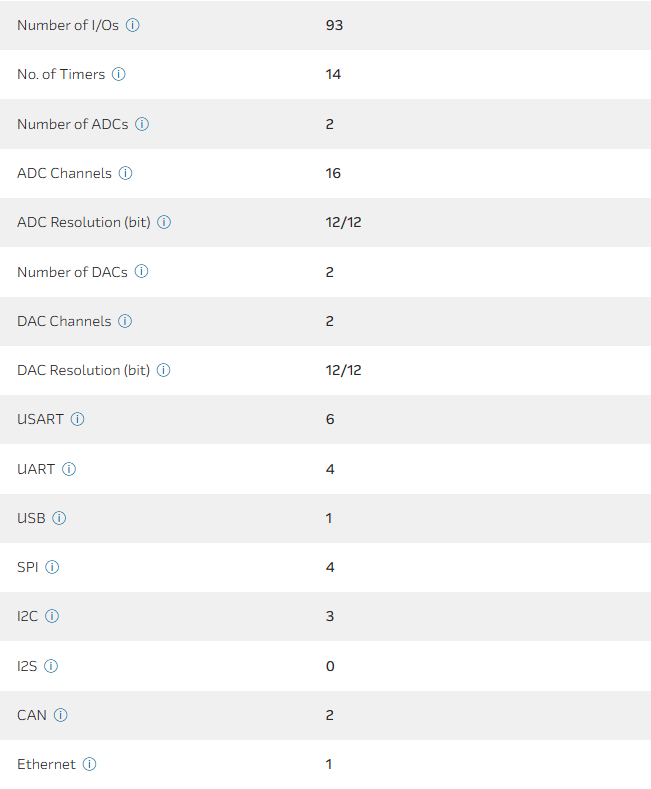The height and width of the screenshot is (789, 651).
Task: Show info about USB
Action: [x=59, y=518]
